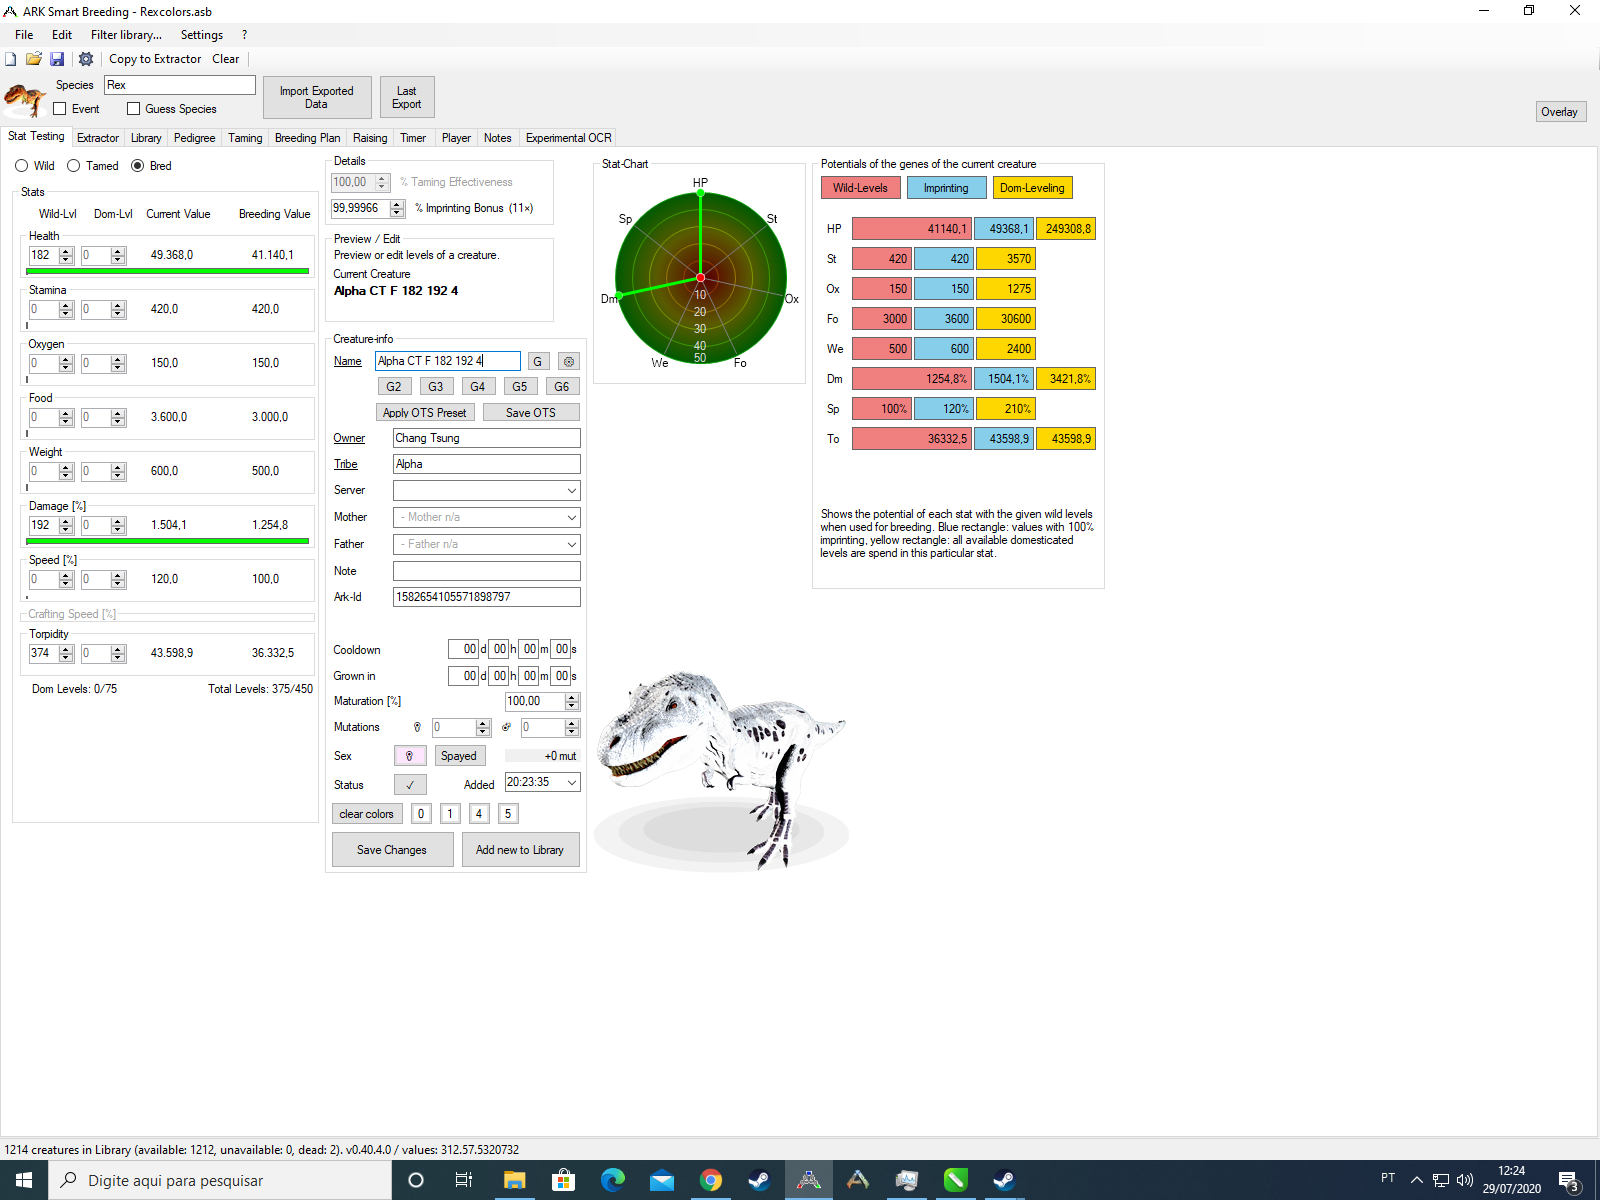Open a library file via folder icon
The width and height of the screenshot is (1600, 1200).
tap(34, 59)
